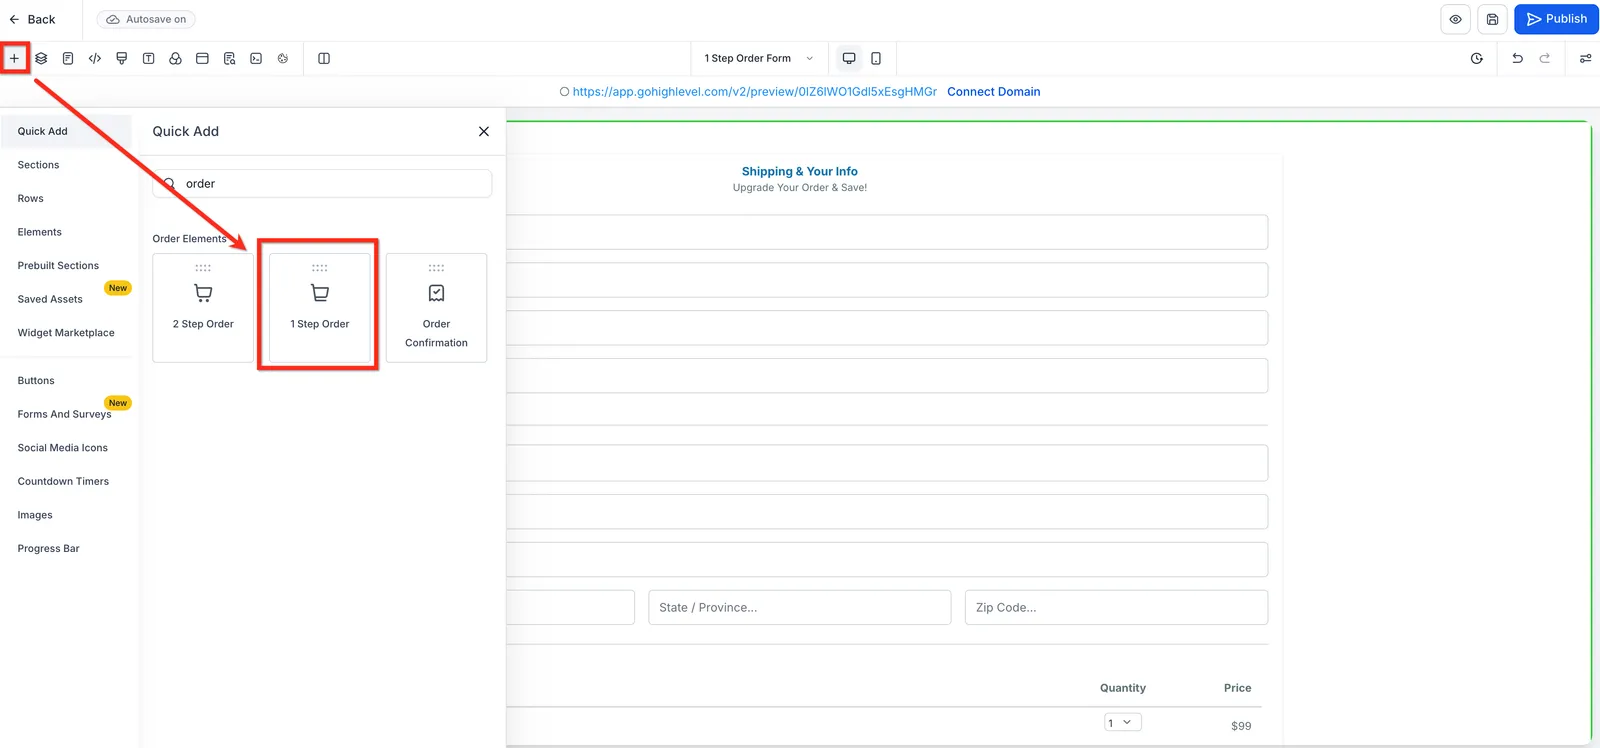
Task: Open version history clock icon
Action: (x=1477, y=58)
